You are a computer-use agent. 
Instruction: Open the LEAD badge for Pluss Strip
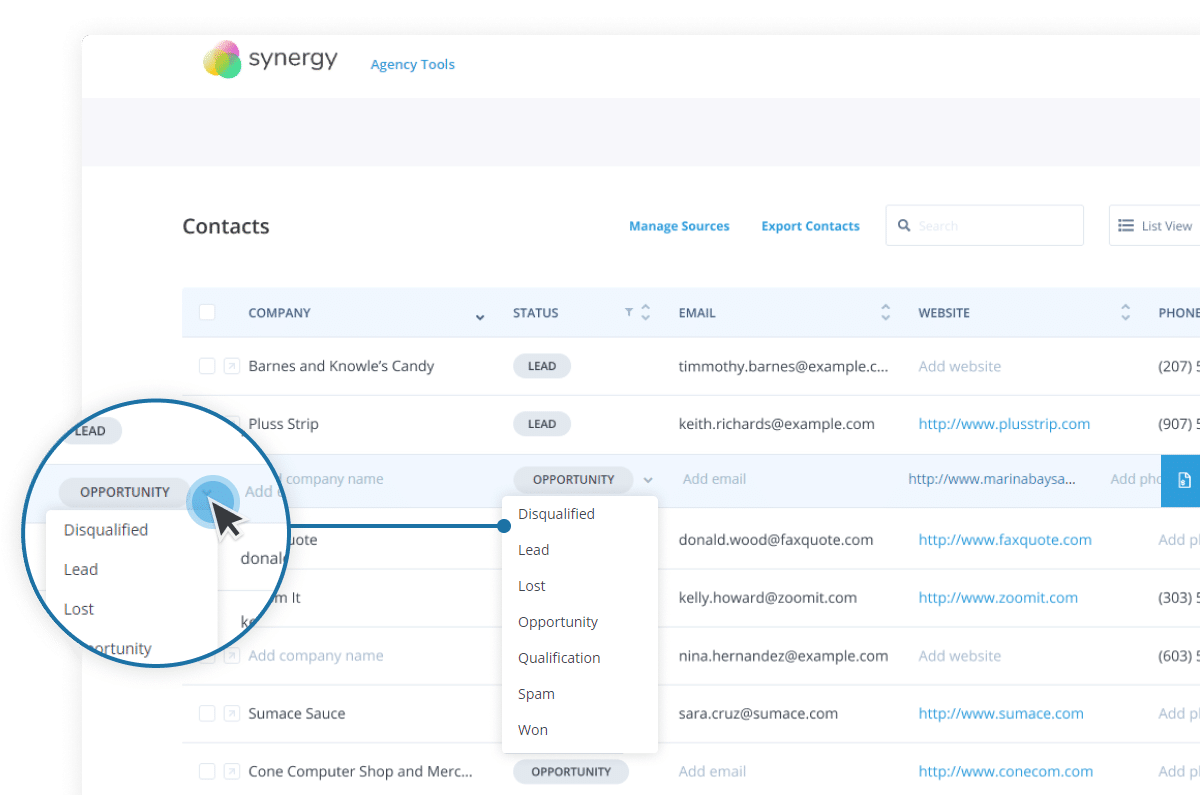[542, 424]
